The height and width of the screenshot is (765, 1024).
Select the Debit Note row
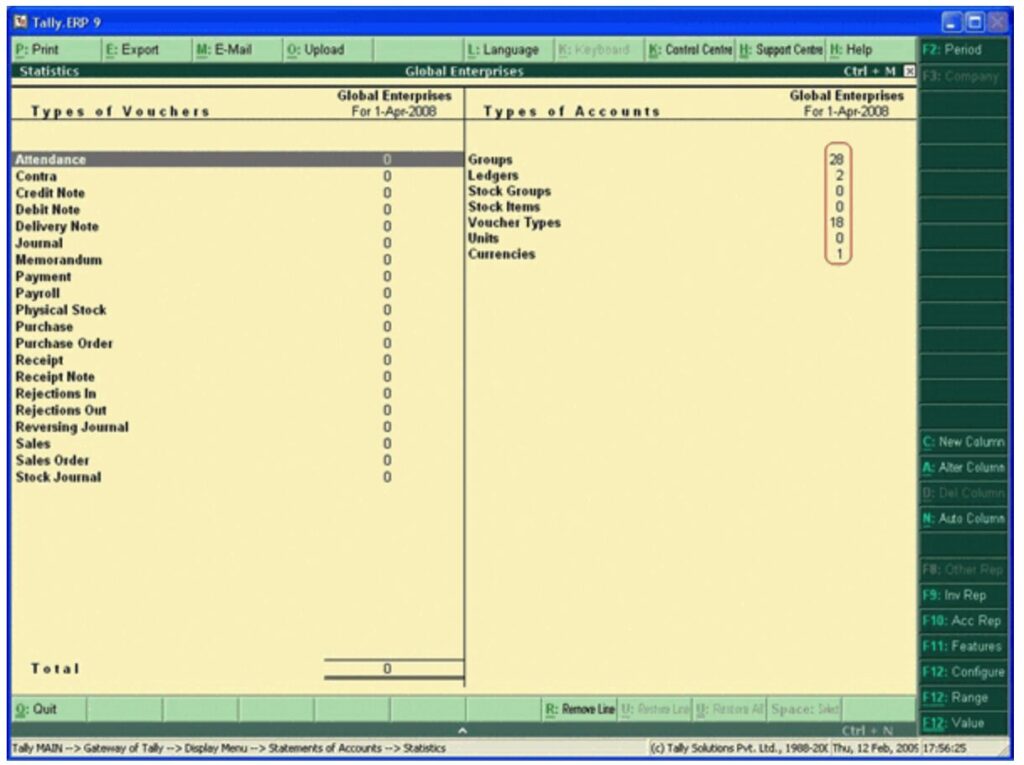238,210
